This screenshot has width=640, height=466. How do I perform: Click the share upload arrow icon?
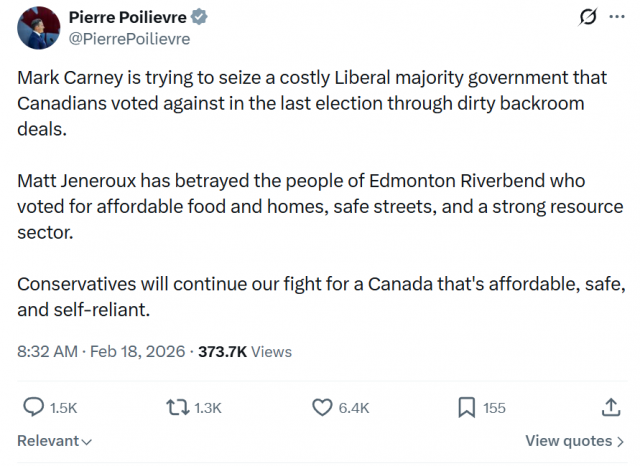click(610, 407)
